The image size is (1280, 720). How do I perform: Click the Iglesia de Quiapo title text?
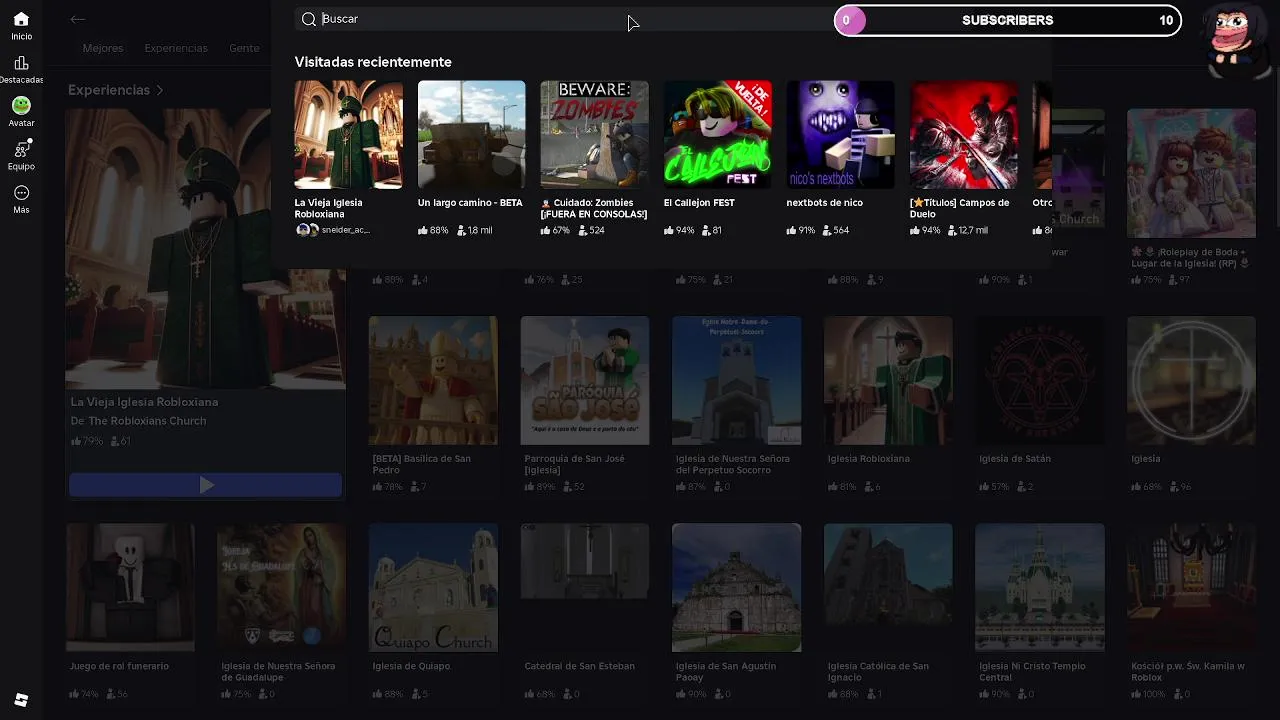coord(411,666)
